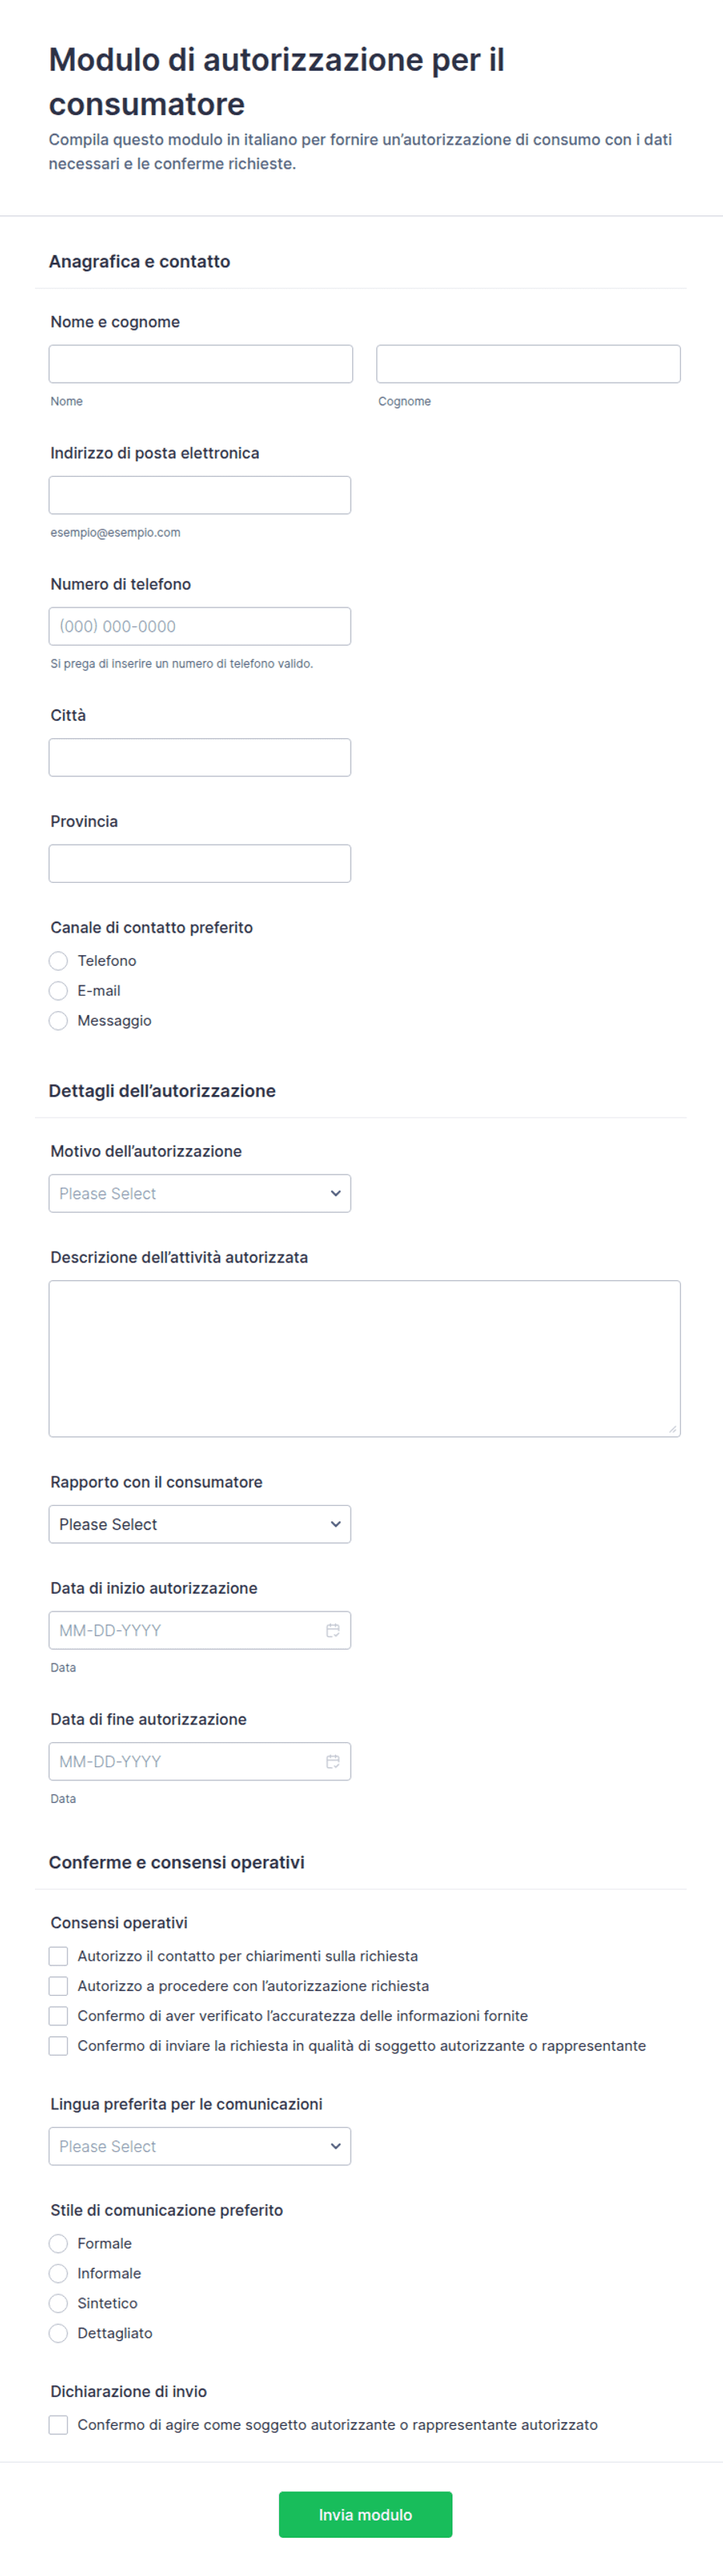
Task: Choose E-mail as preferred contact channel
Action: 58,990
